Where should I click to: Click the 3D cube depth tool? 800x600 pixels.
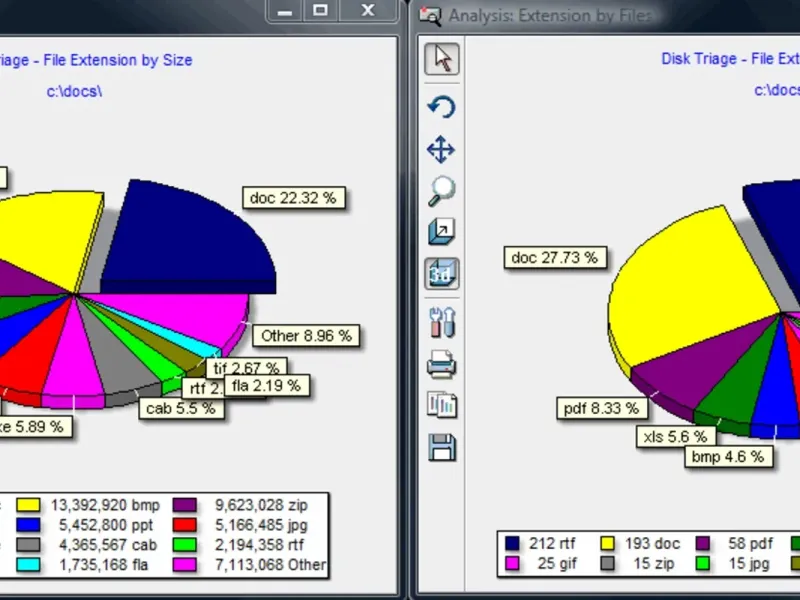[441, 232]
